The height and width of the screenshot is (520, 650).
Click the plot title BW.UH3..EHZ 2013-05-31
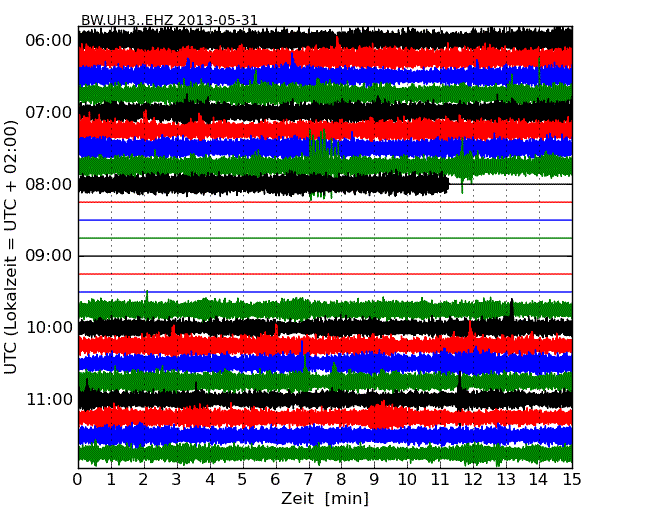169,20
